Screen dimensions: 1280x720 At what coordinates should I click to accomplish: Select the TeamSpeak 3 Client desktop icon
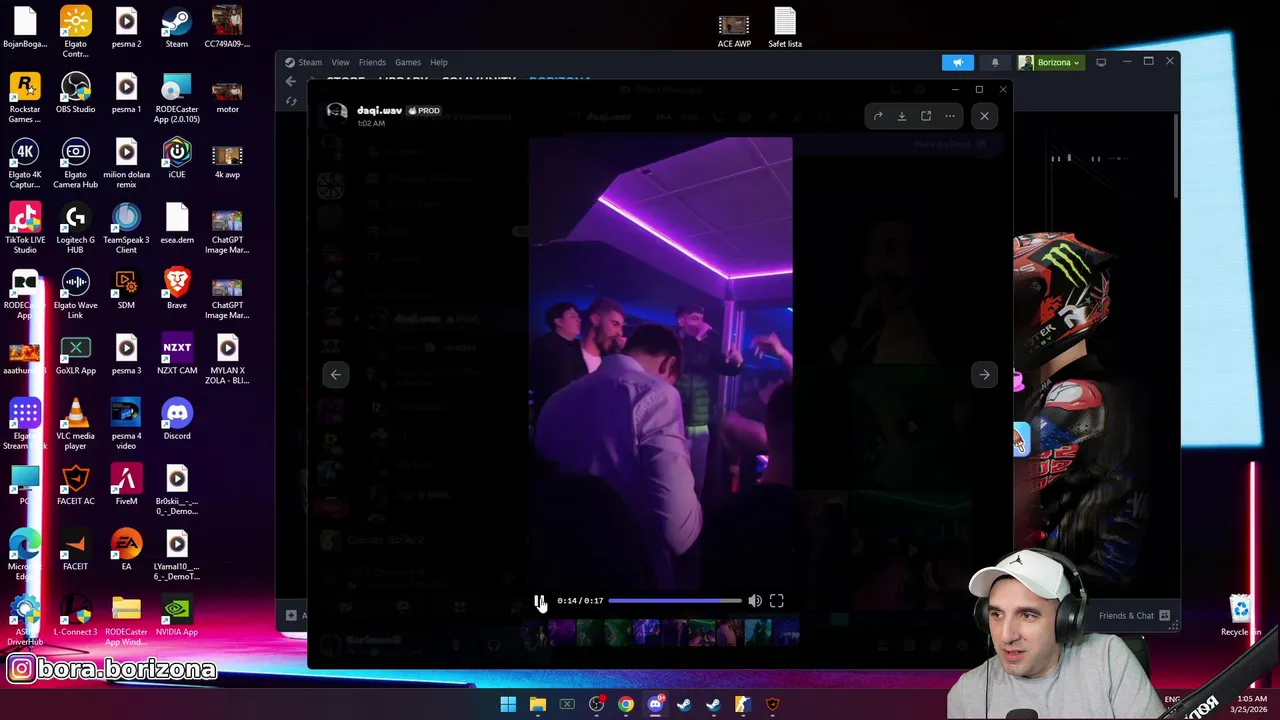pos(126,228)
